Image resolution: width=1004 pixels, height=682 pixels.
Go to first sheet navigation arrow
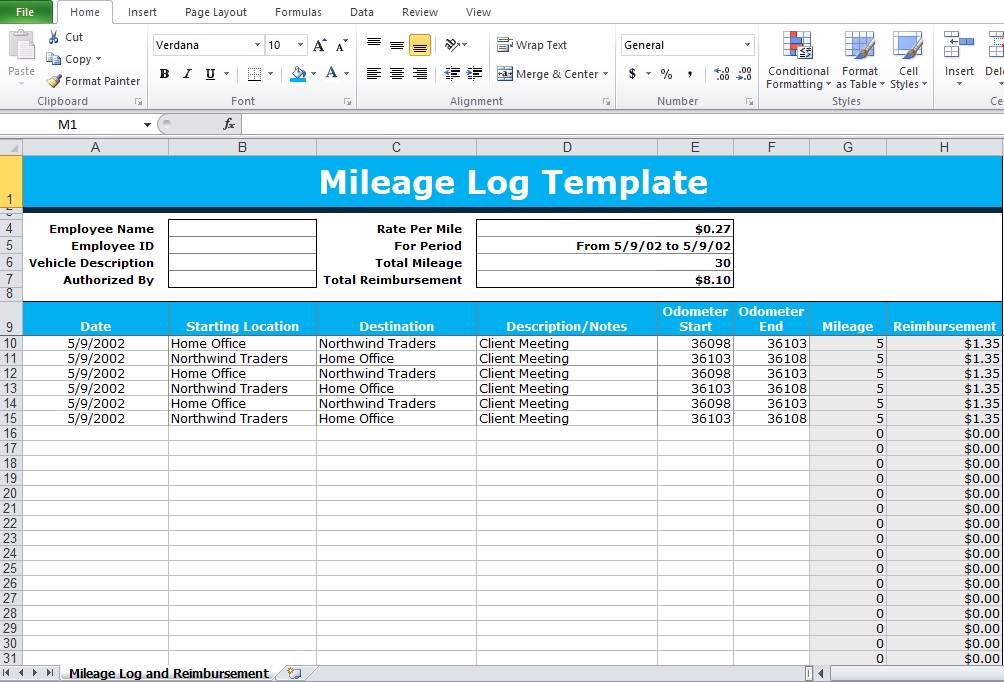pos(6,673)
